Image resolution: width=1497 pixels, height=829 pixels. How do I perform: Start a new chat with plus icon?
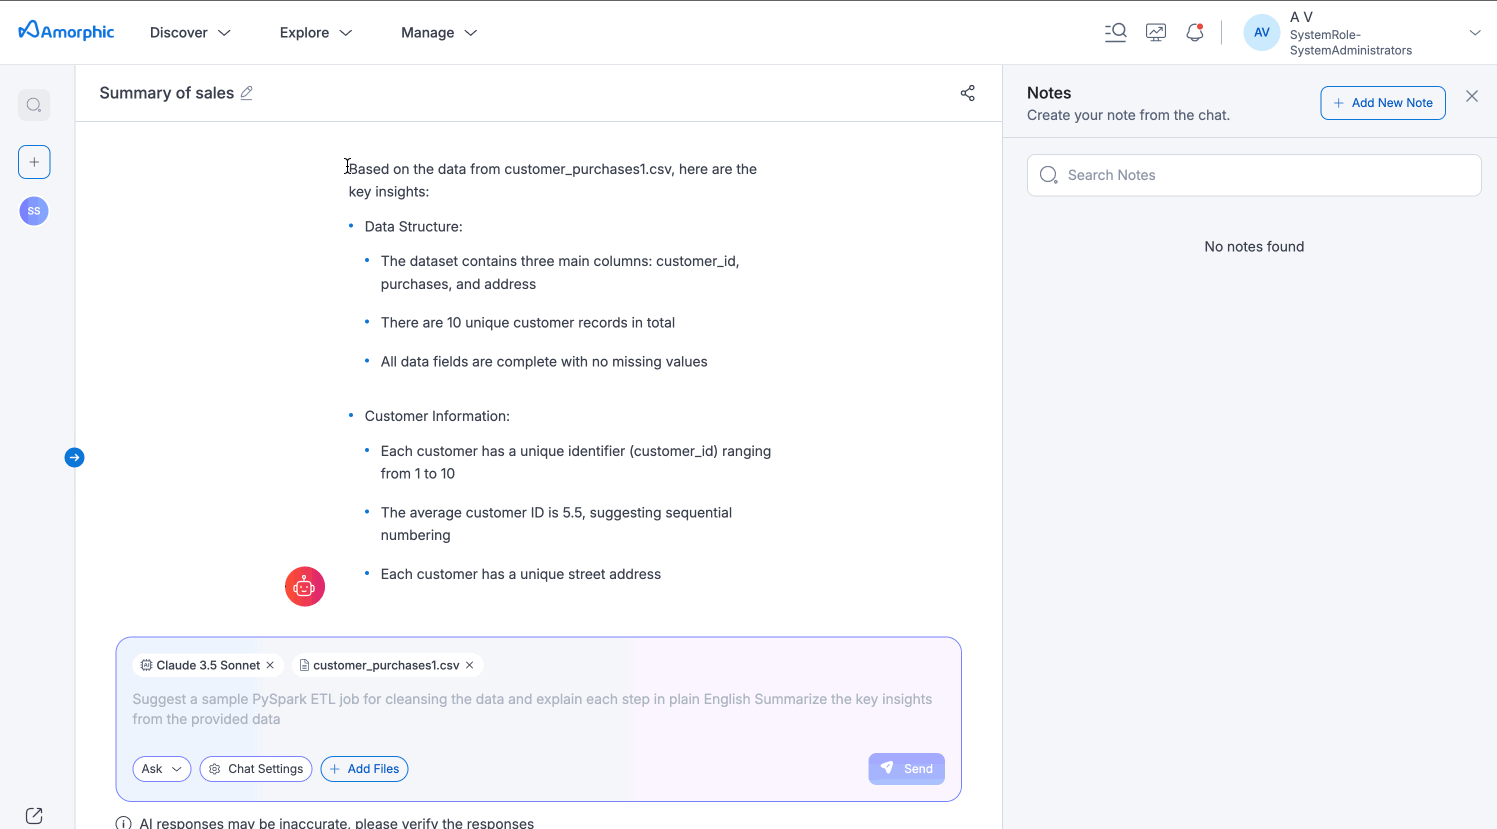[x=34, y=162]
